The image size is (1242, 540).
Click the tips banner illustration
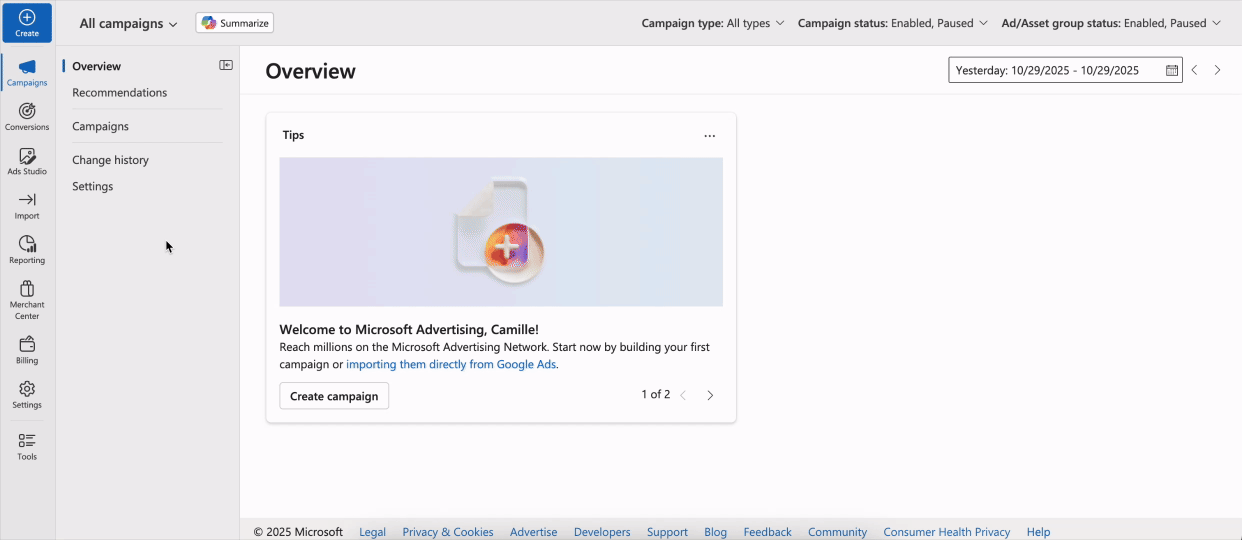point(501,232)
